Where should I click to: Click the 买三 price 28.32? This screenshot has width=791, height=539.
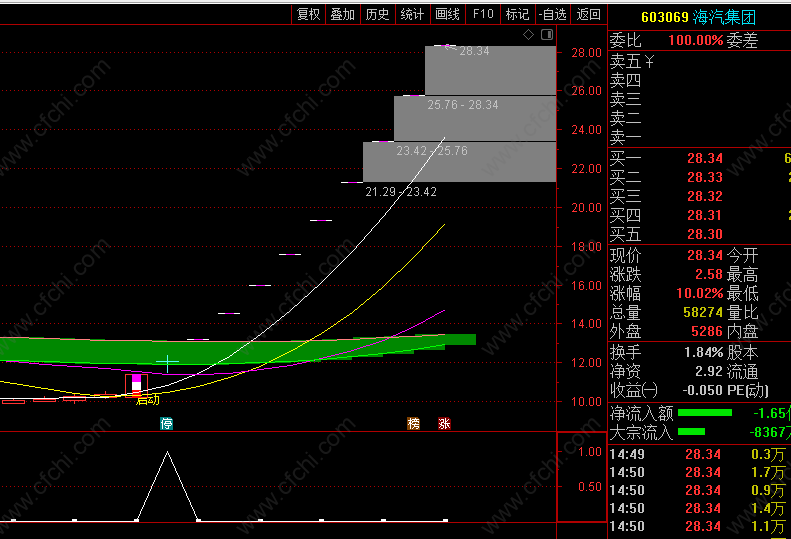pyautogui.click(x=705, y=196)
